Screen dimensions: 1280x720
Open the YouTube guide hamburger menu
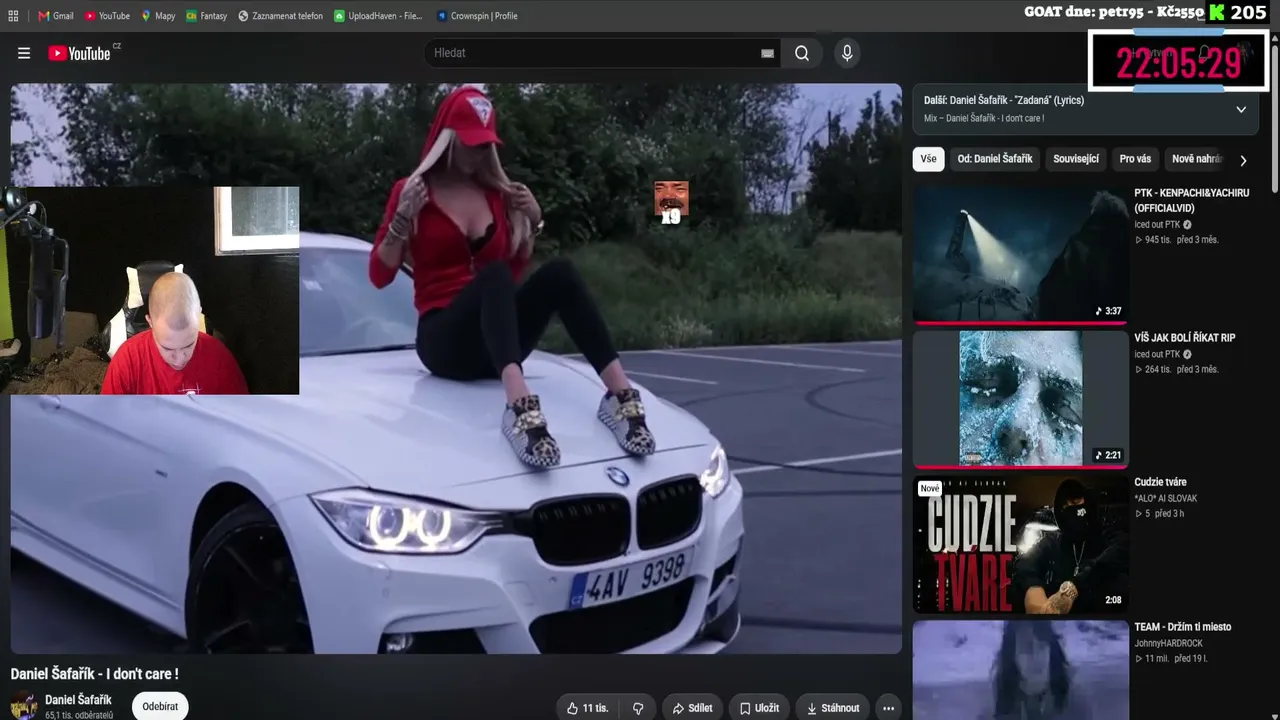click(24, 53)
